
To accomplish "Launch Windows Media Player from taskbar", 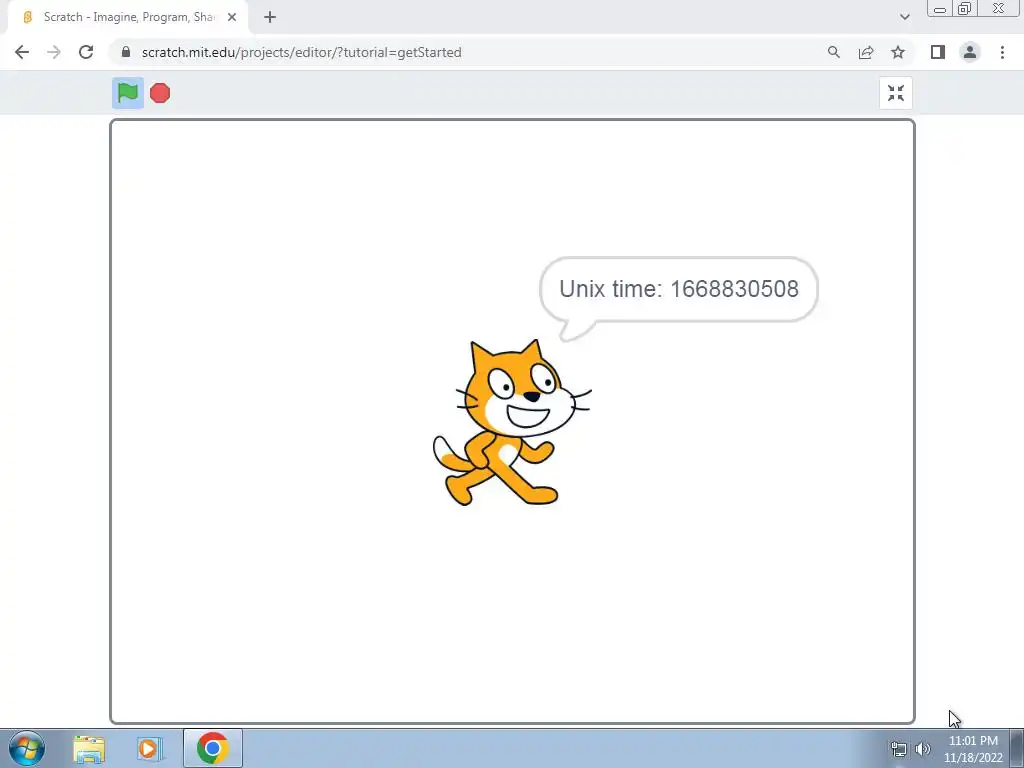I will tap(149, 748).
